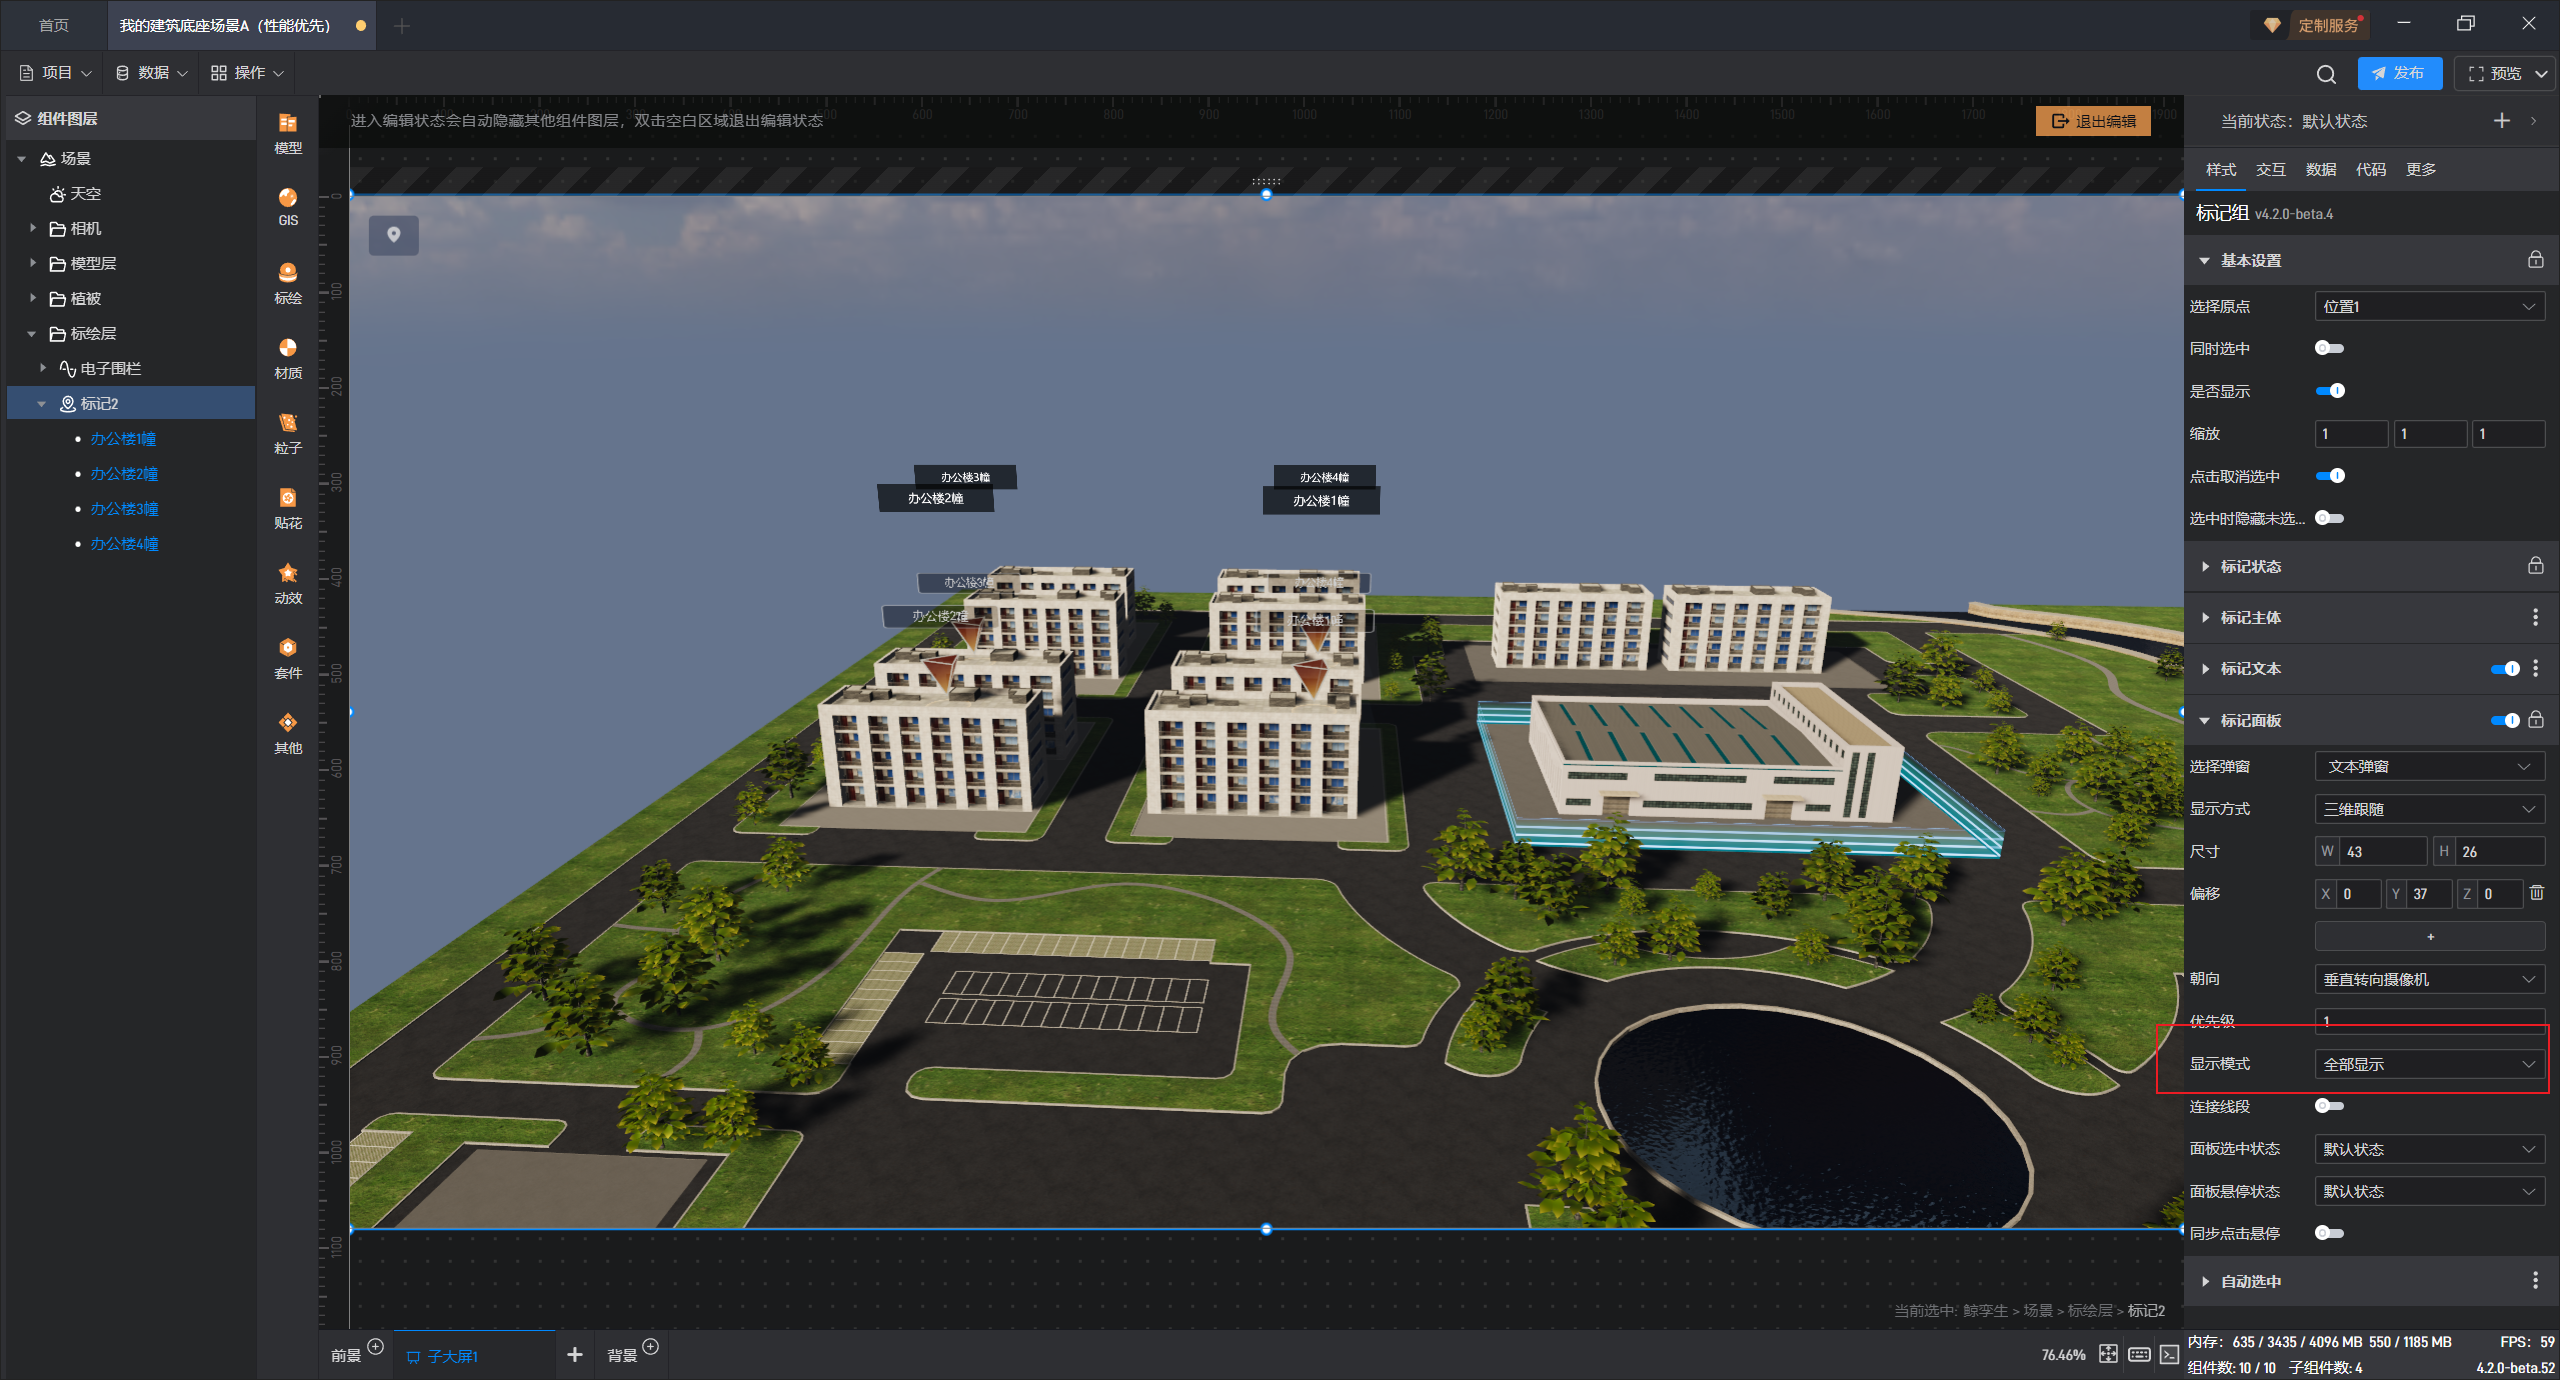This screenshot has height=1380, width=2560.
Task: Click the 退出编辑 button
Action: (x=2093, y=121)
